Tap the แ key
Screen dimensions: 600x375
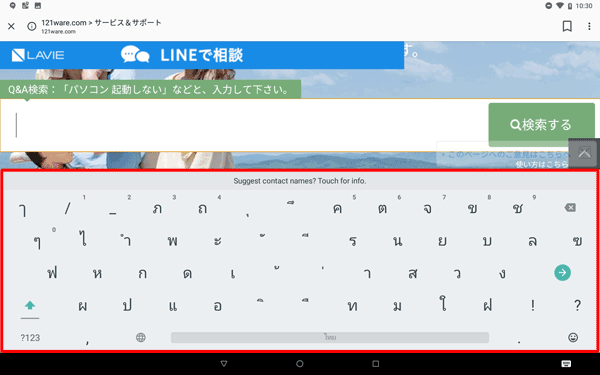[173, 305]
